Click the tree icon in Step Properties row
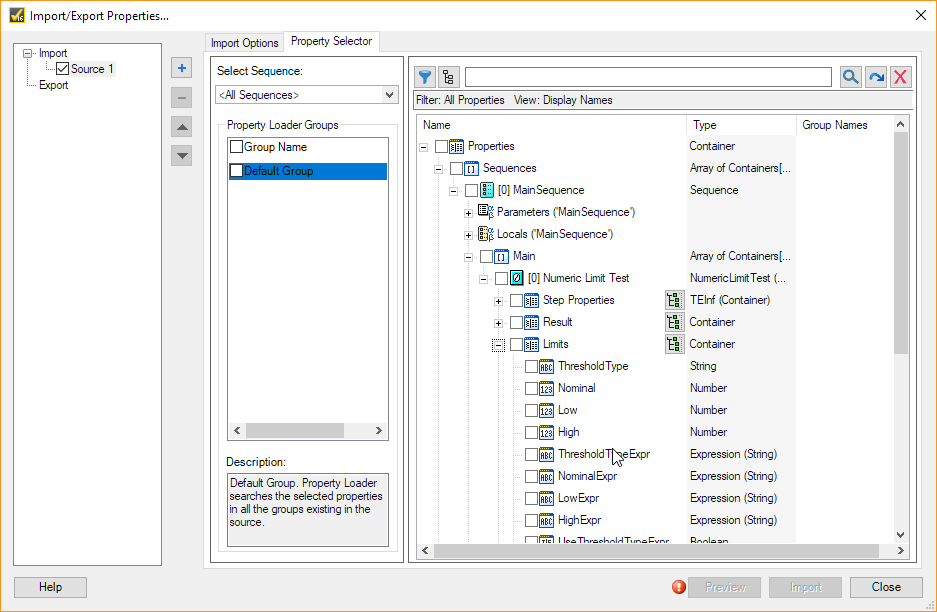Viewport: 937px width, 612px height. pyautogui.click(x=675, y=300)
